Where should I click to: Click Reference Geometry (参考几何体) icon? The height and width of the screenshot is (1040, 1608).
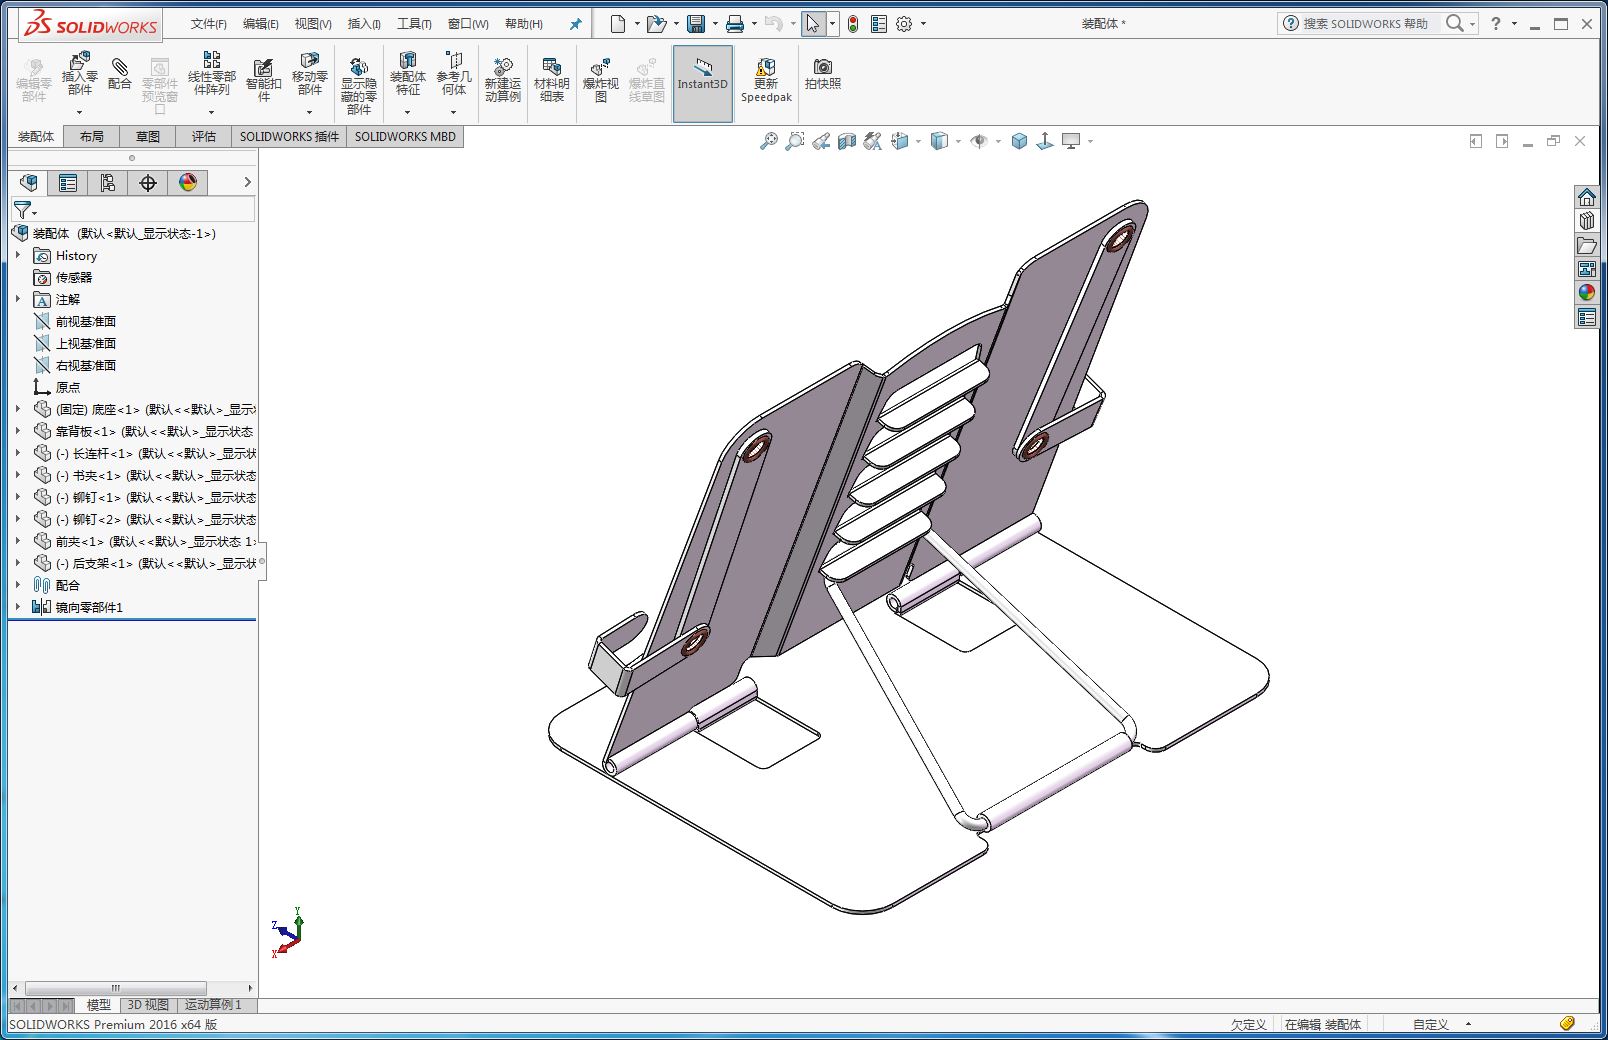pos(453,76)
